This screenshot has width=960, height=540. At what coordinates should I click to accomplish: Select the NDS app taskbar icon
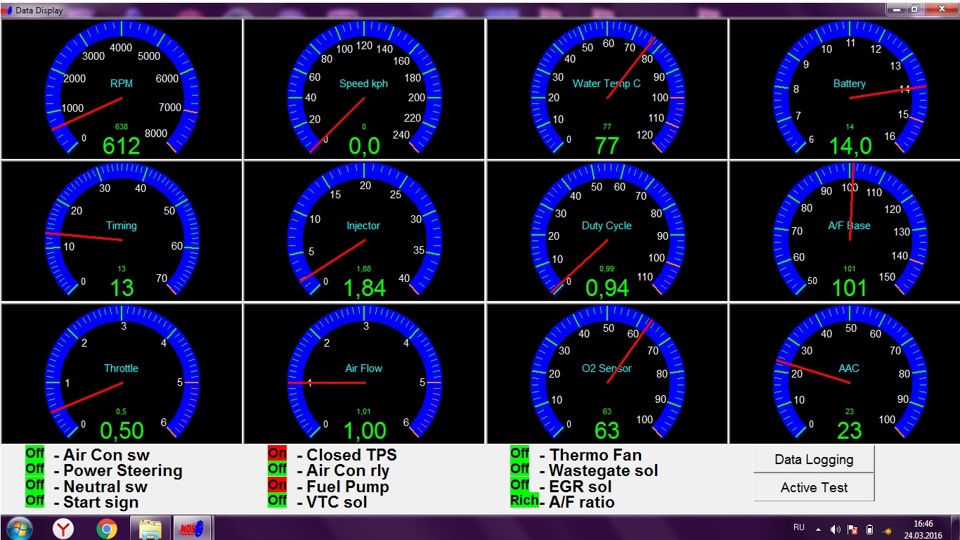192,528
